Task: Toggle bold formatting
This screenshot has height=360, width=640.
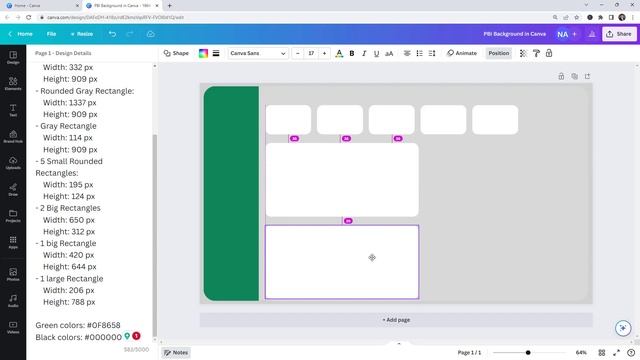Action: [x=351, y=53]
